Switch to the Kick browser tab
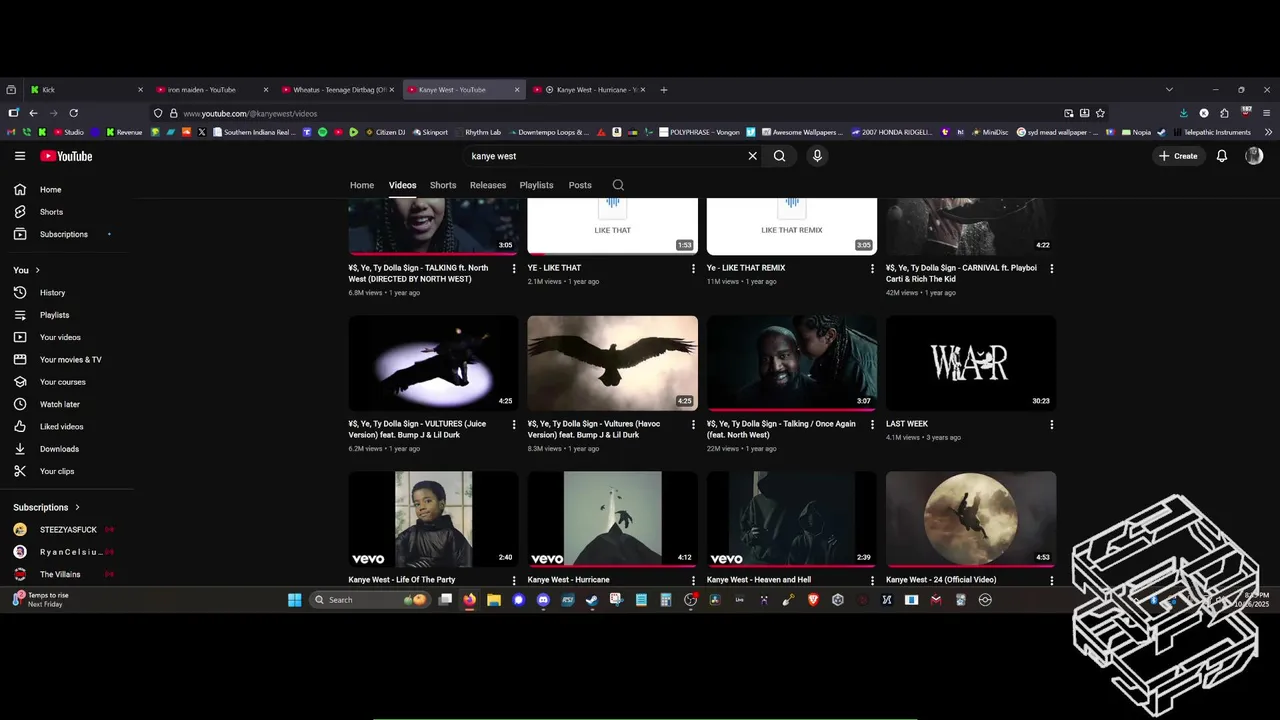The image size is (1280, 720). click(85, 90)
